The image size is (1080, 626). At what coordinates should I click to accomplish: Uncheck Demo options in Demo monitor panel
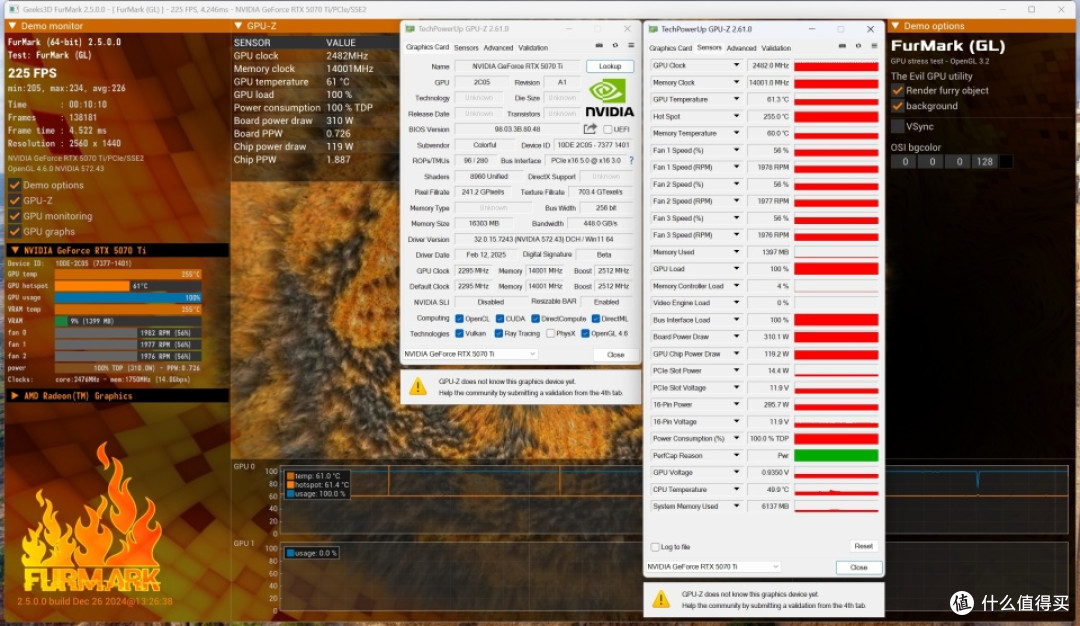tap(14, 185)
